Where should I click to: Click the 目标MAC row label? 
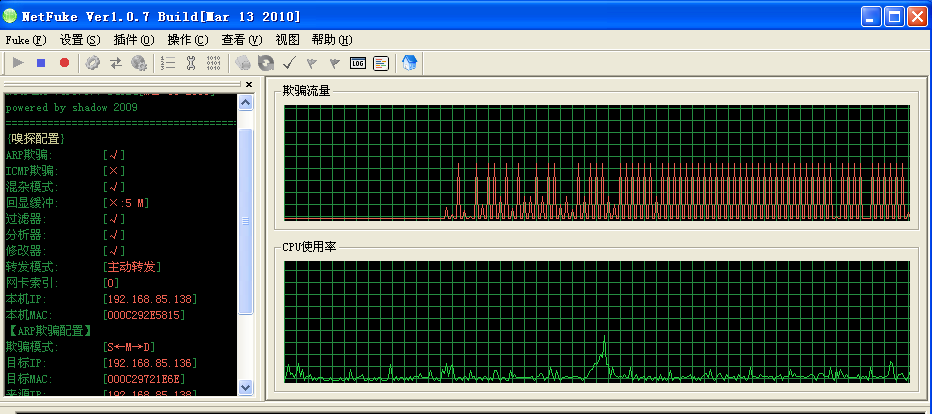[x=29, y=378]
